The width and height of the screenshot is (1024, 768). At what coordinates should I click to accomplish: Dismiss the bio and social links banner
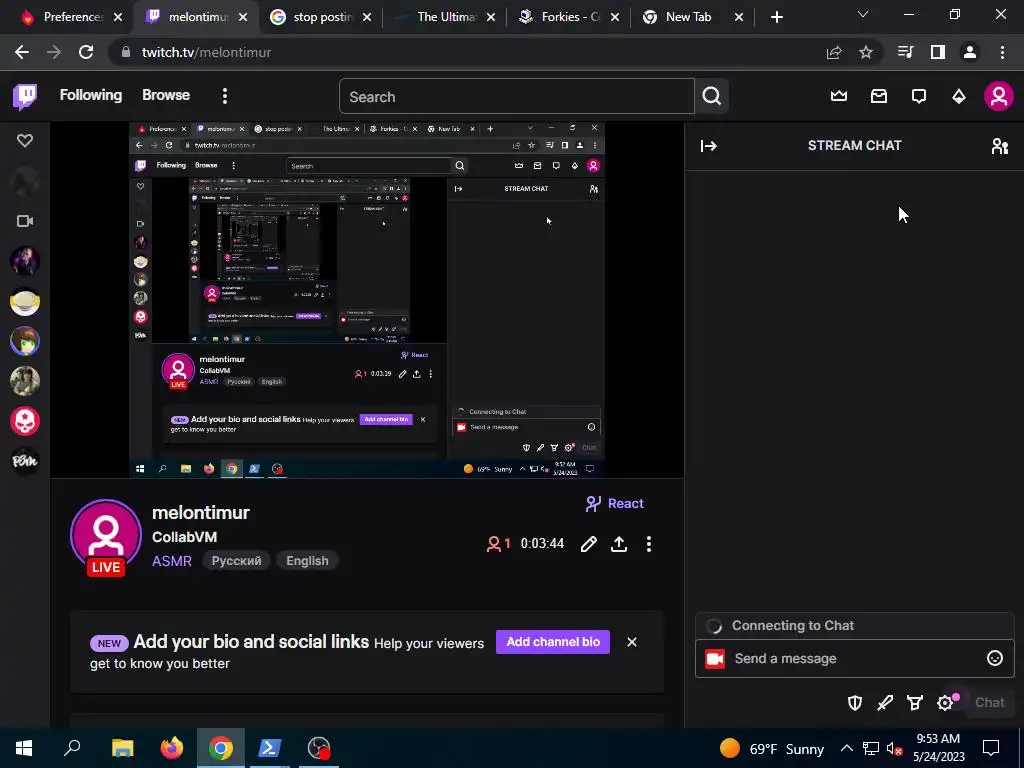[632, 642]
